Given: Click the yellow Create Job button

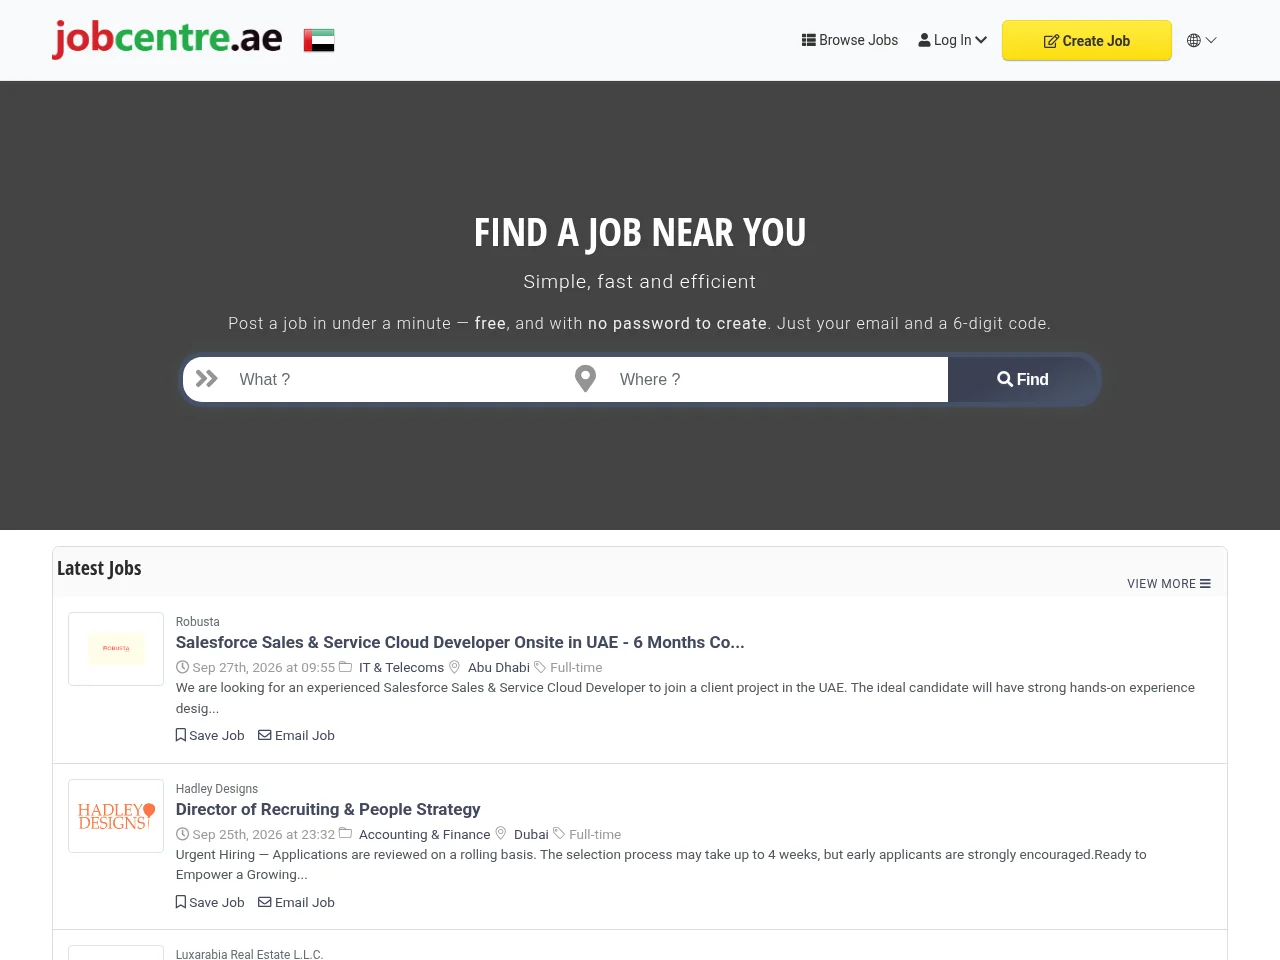Looking at the screenshot, I should pyautogui.click(x=1087, y=40).
